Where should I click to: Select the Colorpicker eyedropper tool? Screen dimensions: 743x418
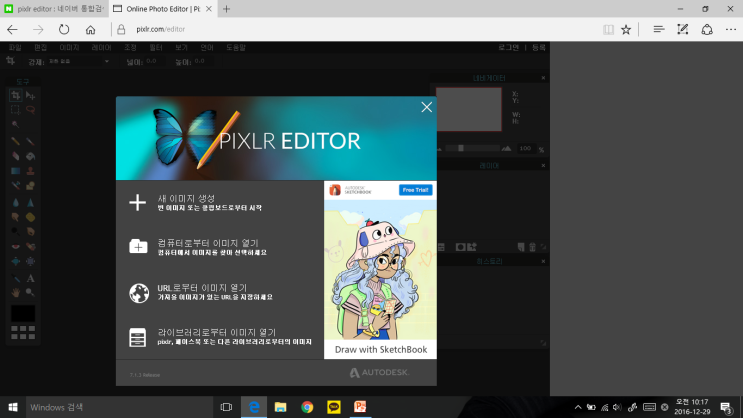coord(15,278)
